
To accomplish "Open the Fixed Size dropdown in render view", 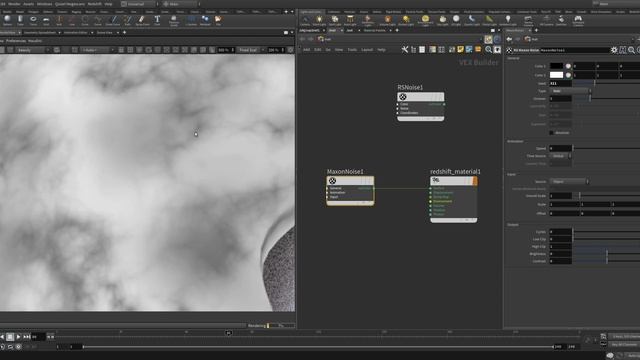I will tap(251, 50).
